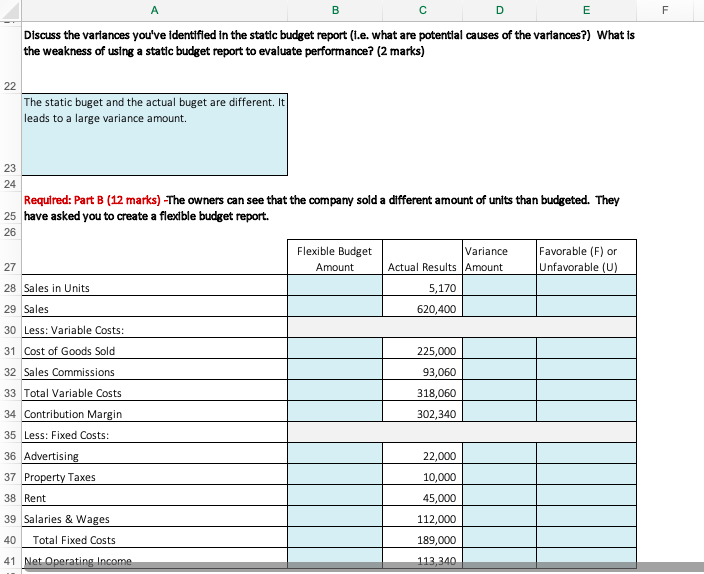Viewport: 704px width, 574px height.
Task: Select the 'Favorable (F) or Unfavorable (U)' header
Action: coord(586,257)
